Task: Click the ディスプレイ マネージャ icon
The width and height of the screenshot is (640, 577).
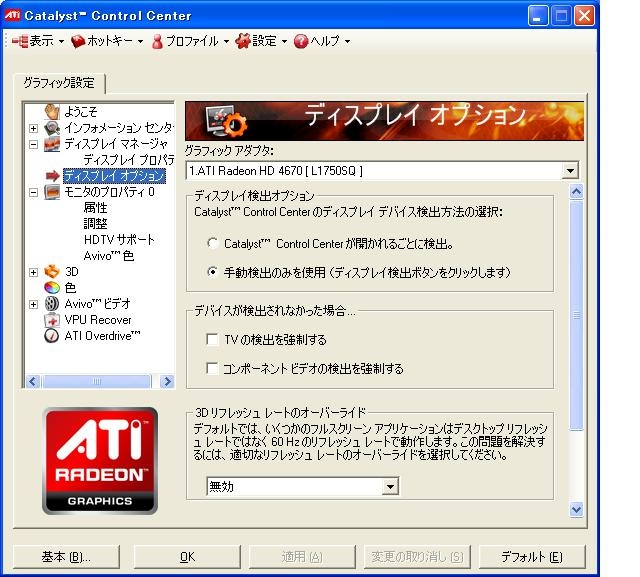Action: pos(52,144)
